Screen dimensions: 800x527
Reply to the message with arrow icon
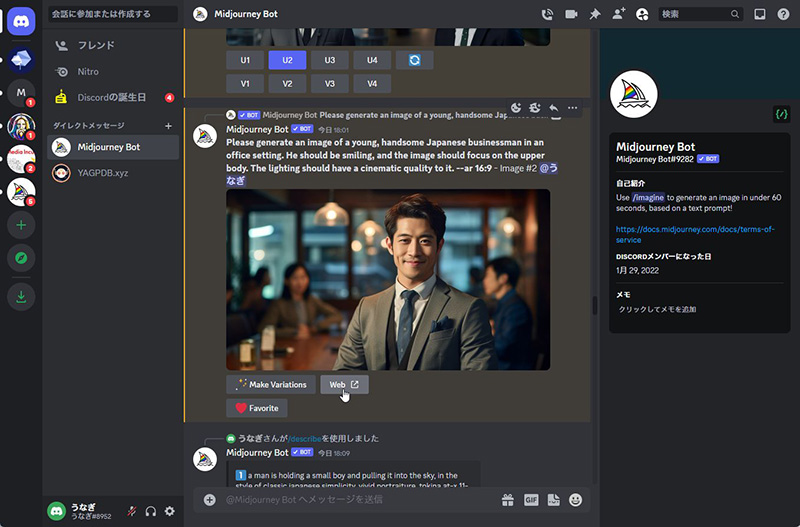point(554,108)
